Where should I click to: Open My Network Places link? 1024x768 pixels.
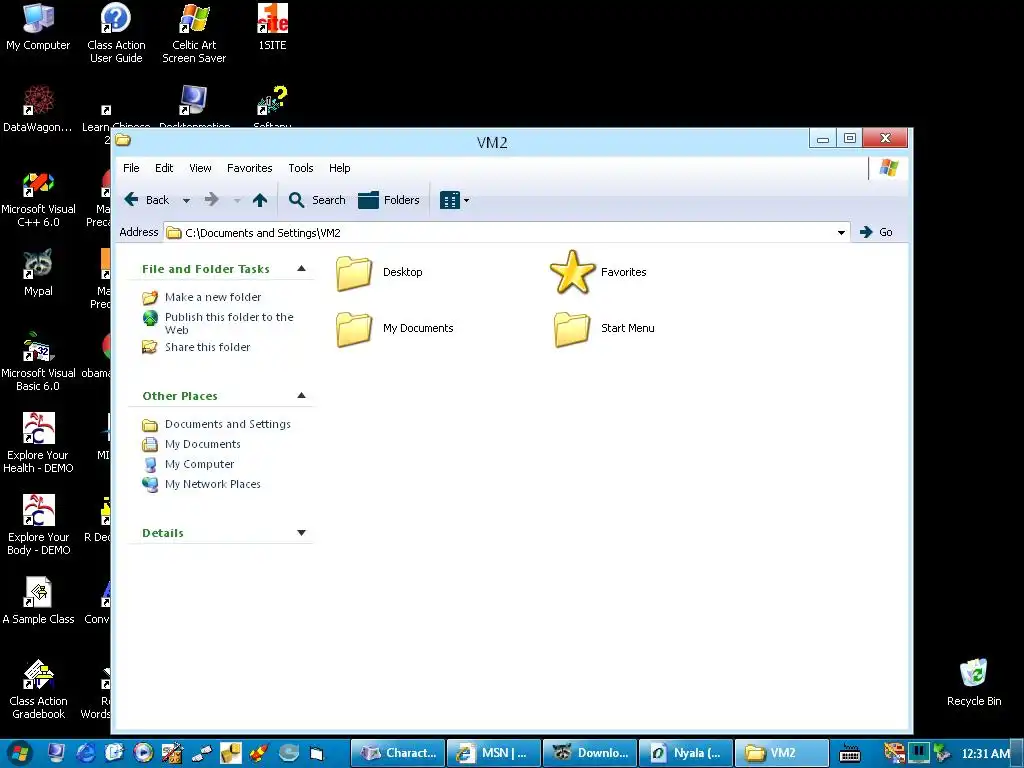coord(212,484)
